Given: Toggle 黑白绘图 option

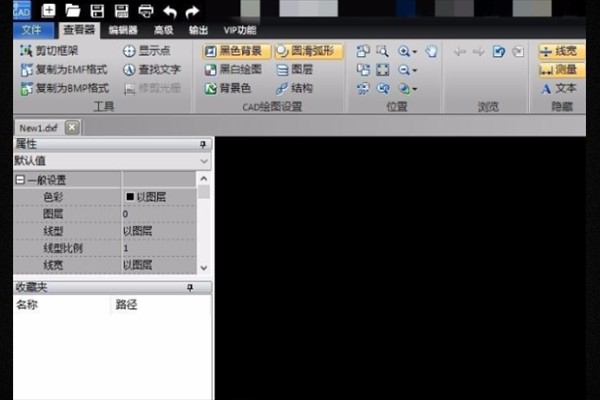Looking at the screenshot, I should tap(233, 70).
